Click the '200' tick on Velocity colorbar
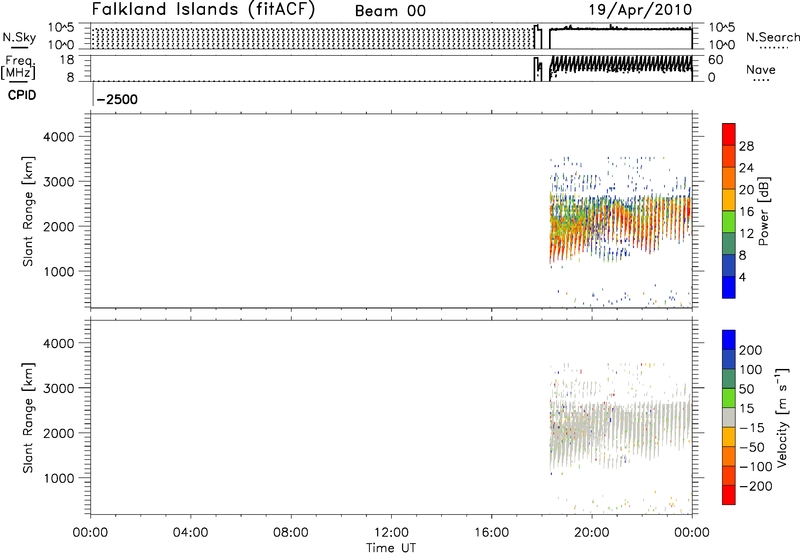 (751, 350)
